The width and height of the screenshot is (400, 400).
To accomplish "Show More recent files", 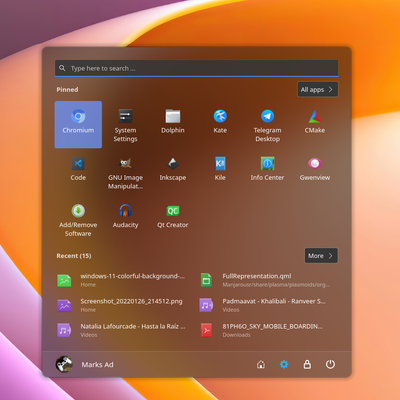I will pos(321,256).
